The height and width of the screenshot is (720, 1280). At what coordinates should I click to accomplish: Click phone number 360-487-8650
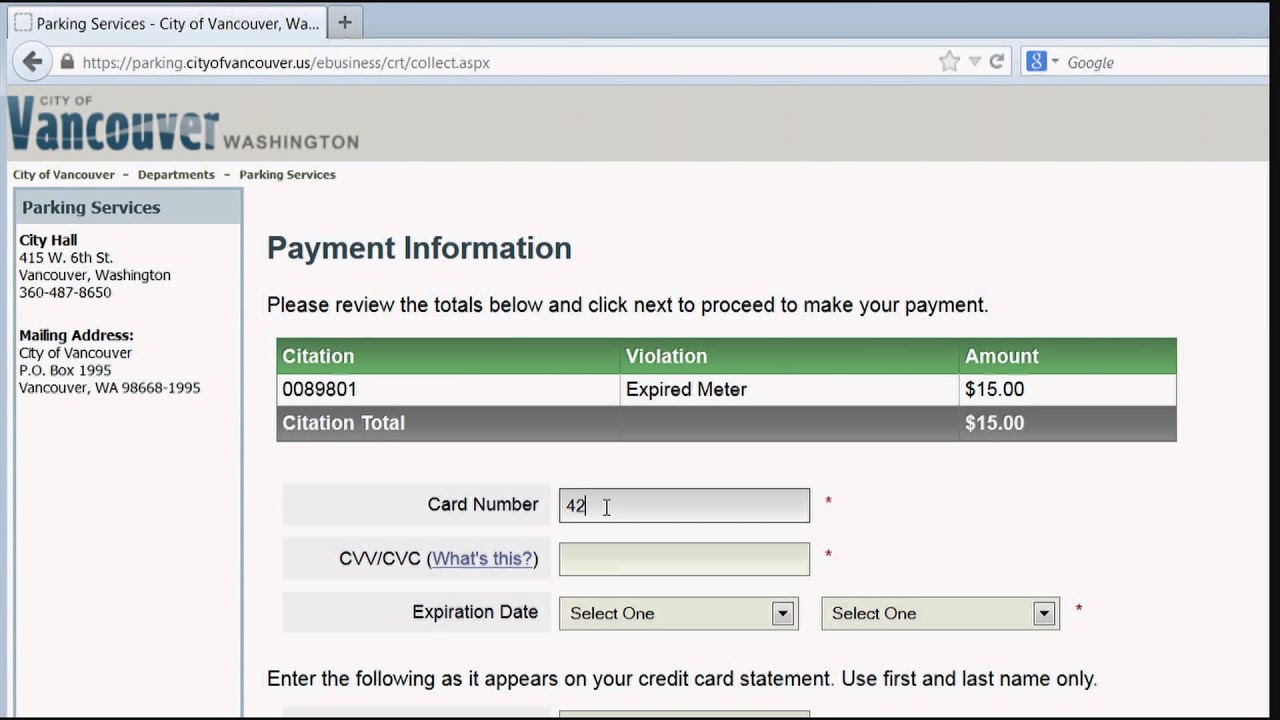coord(65,292)
